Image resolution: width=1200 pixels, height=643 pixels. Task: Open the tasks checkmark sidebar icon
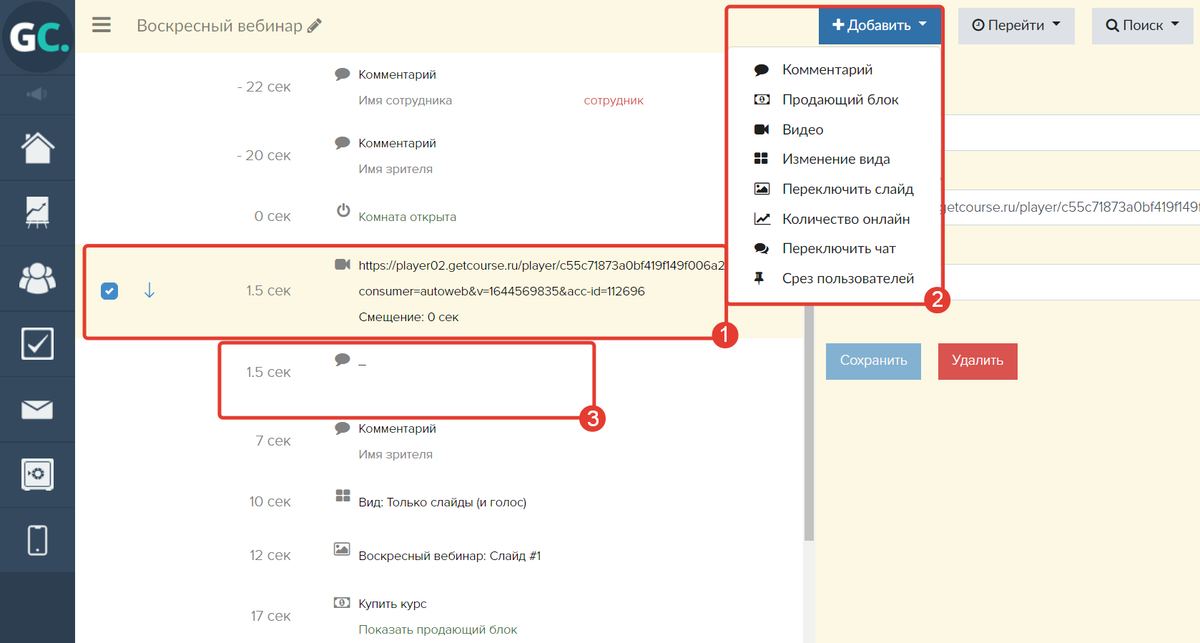(x=38, y=344)
